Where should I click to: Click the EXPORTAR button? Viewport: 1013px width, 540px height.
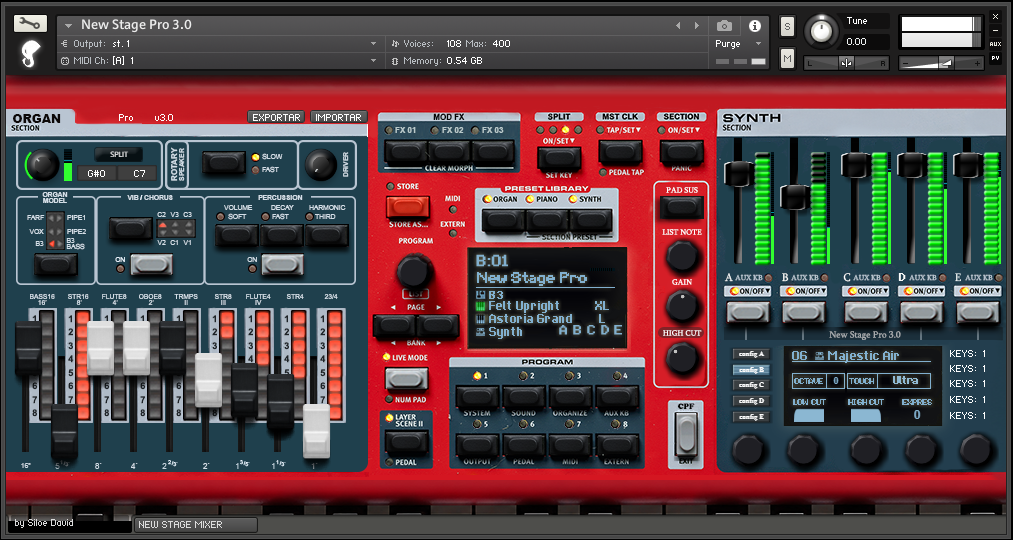pyautogui.click(x=277, y=118)
